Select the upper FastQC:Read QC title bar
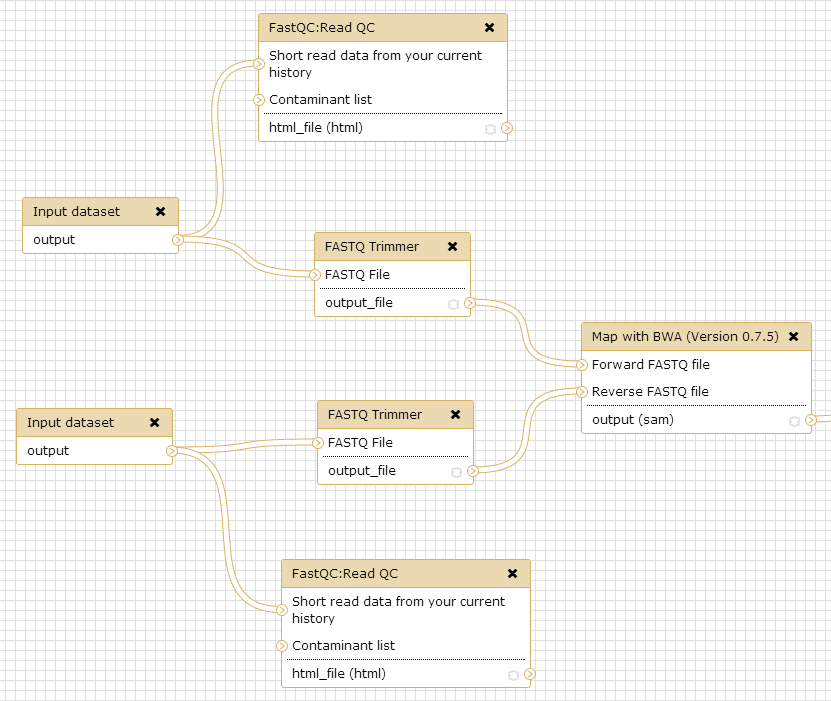Viewport: 831px width, 701px height. tap(383, 28)
